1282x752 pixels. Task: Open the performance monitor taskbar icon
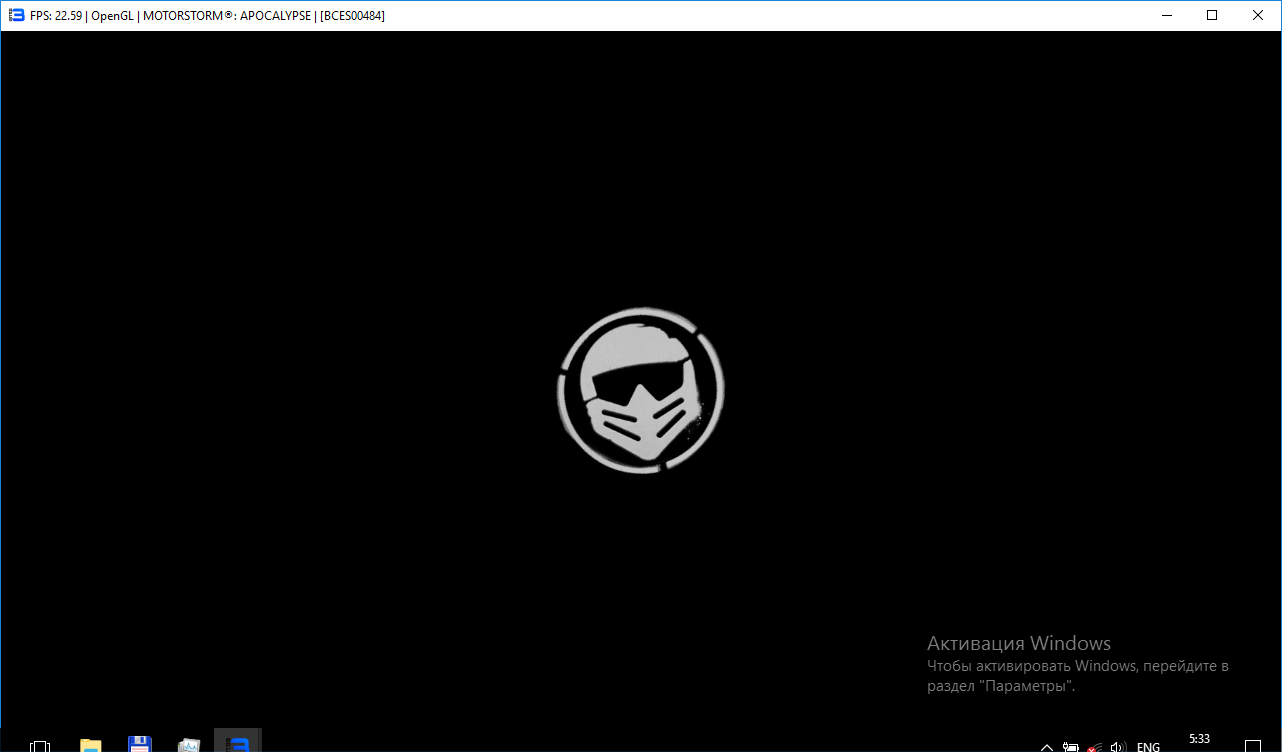point(189,745)
